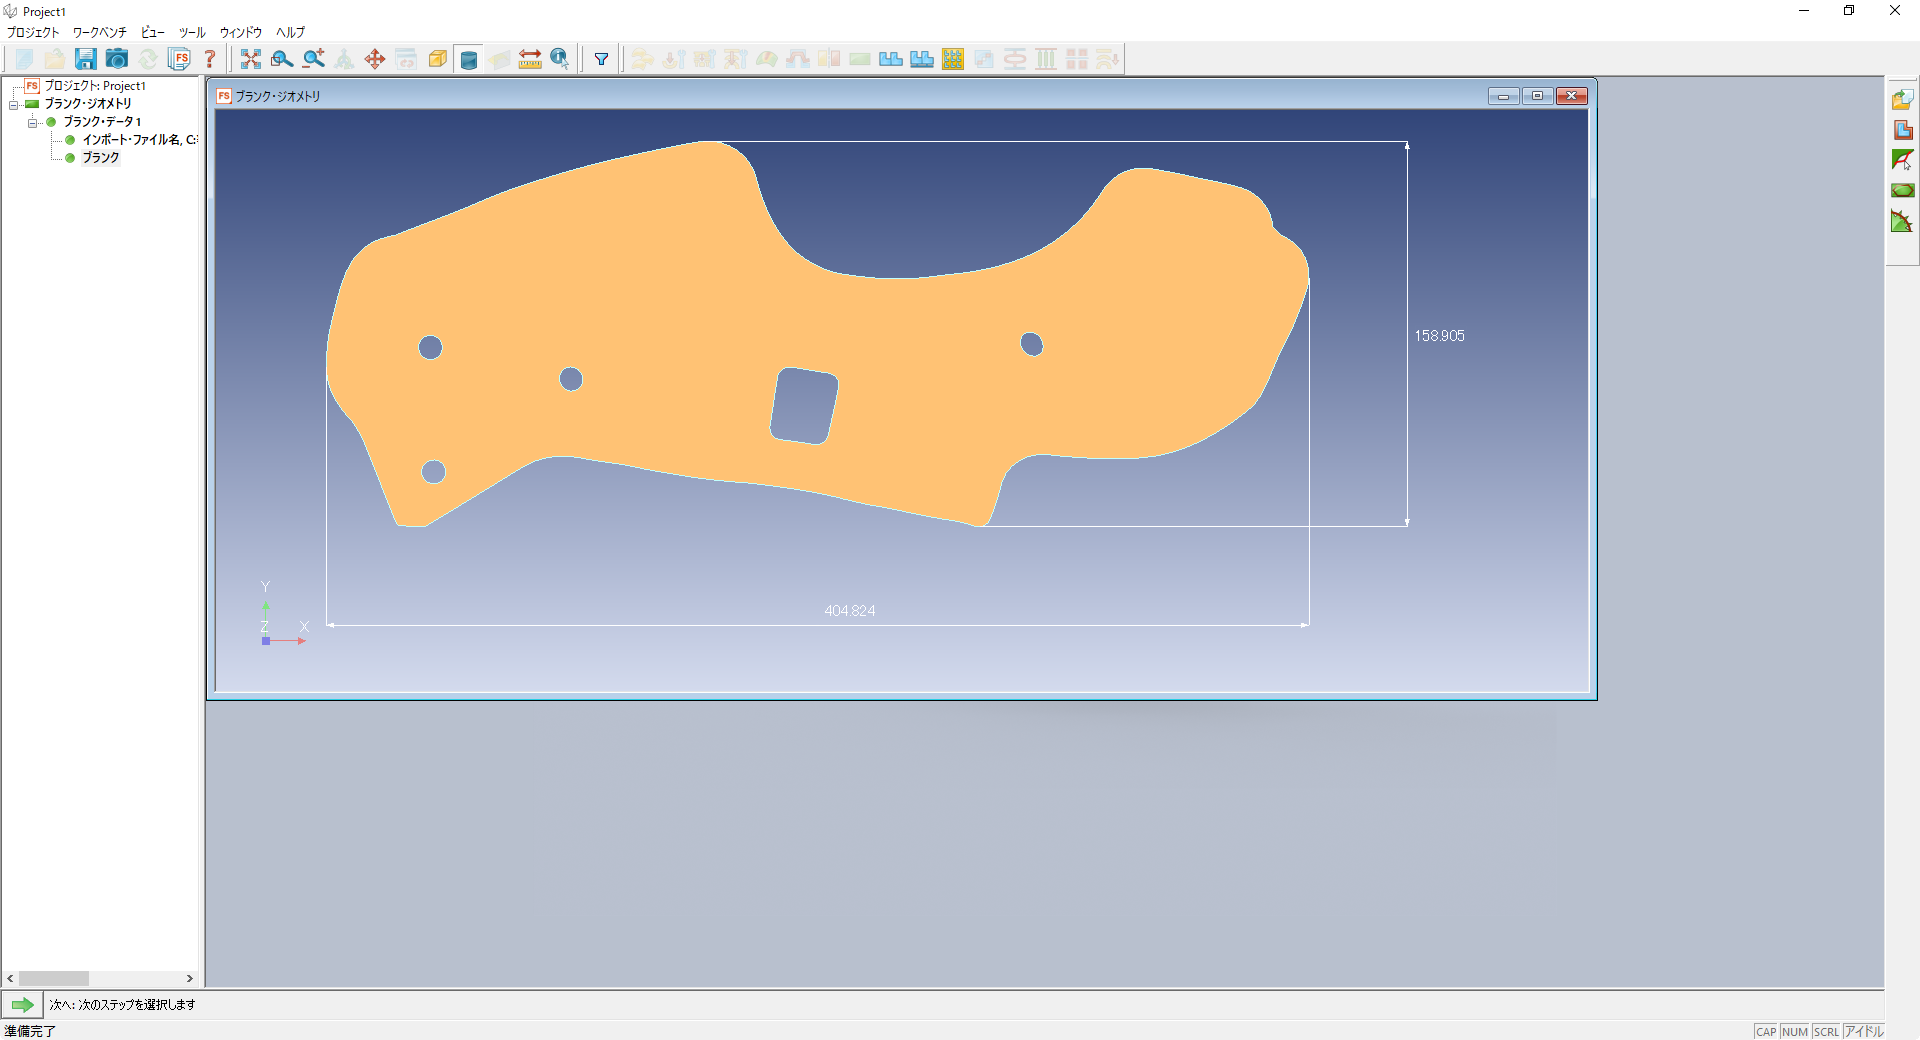Image resolution: width=1920 pixels, height=1040 pixels.
Task: Click the info query pointer icon
Action: click(x=560, y=59)
